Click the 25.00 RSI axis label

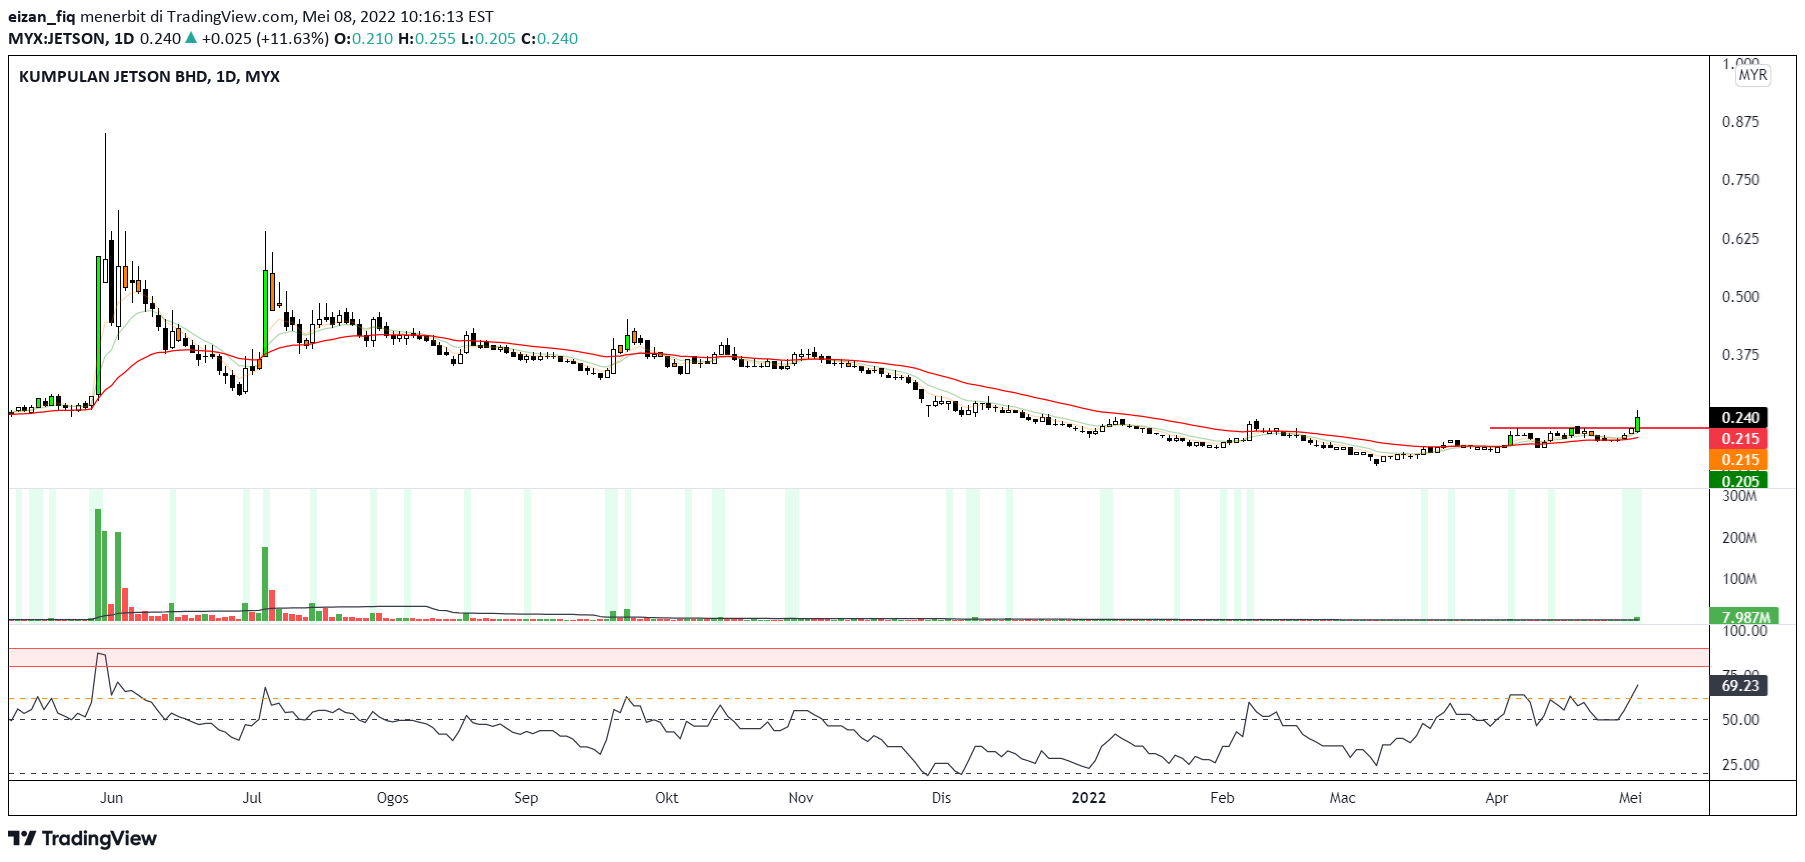click(x=1740, y=765)
